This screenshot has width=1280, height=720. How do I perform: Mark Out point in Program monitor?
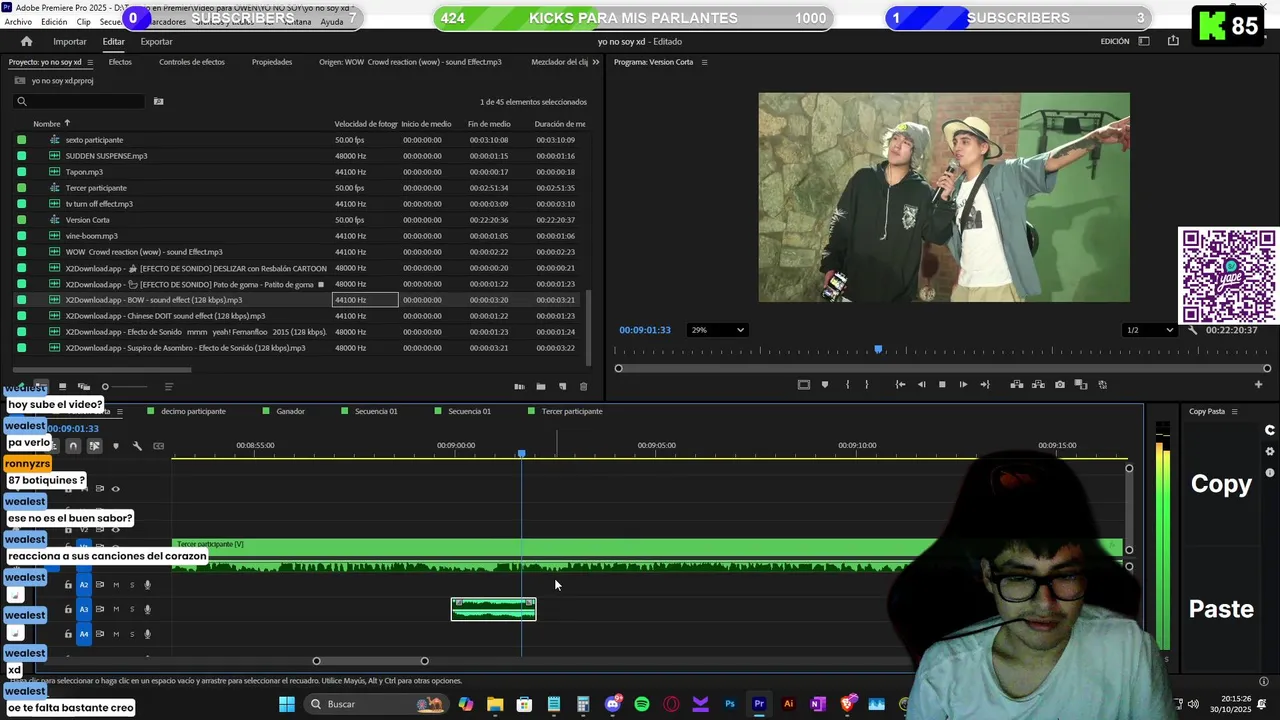[x=867, y=385]
